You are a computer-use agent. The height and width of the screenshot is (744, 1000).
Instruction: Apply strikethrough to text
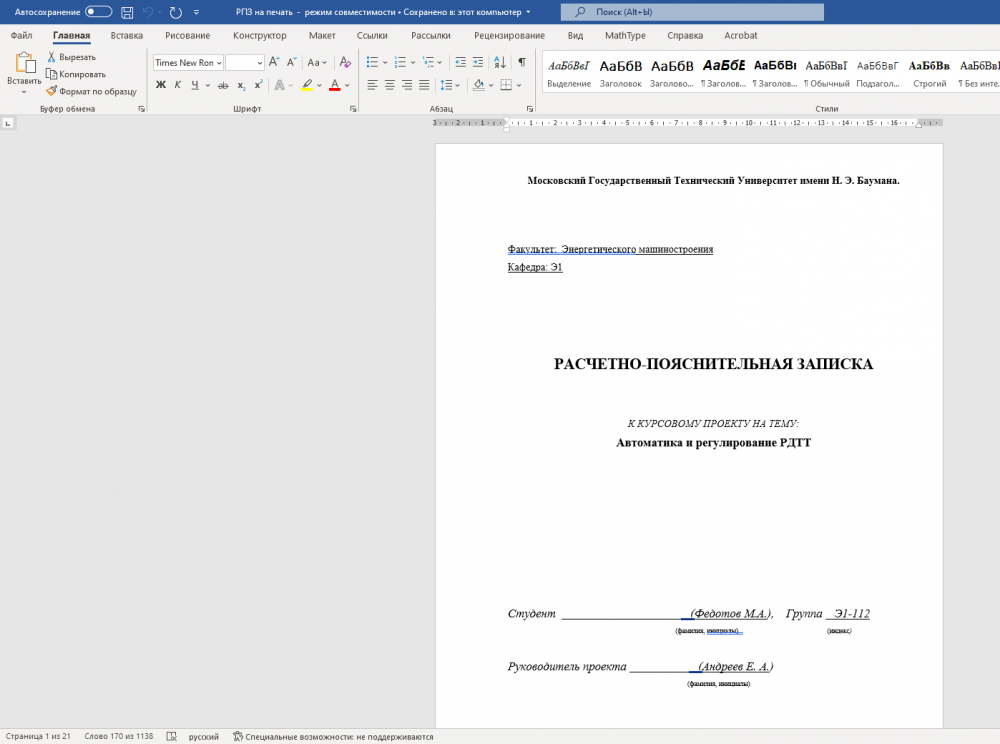[225, 85]
